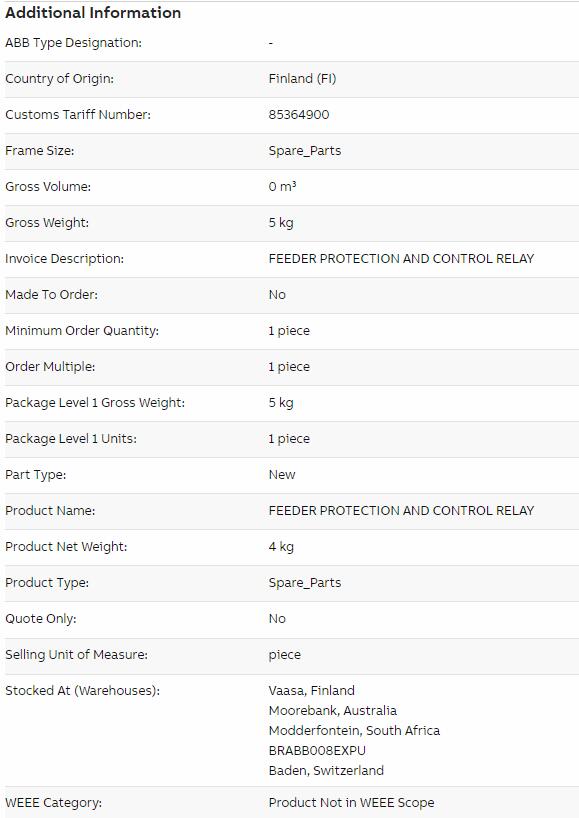The height and width of the screenshot is (818, 579).
Task: Click the Frame Size value Spare_Parts
Action: click(x=305, y=151)
